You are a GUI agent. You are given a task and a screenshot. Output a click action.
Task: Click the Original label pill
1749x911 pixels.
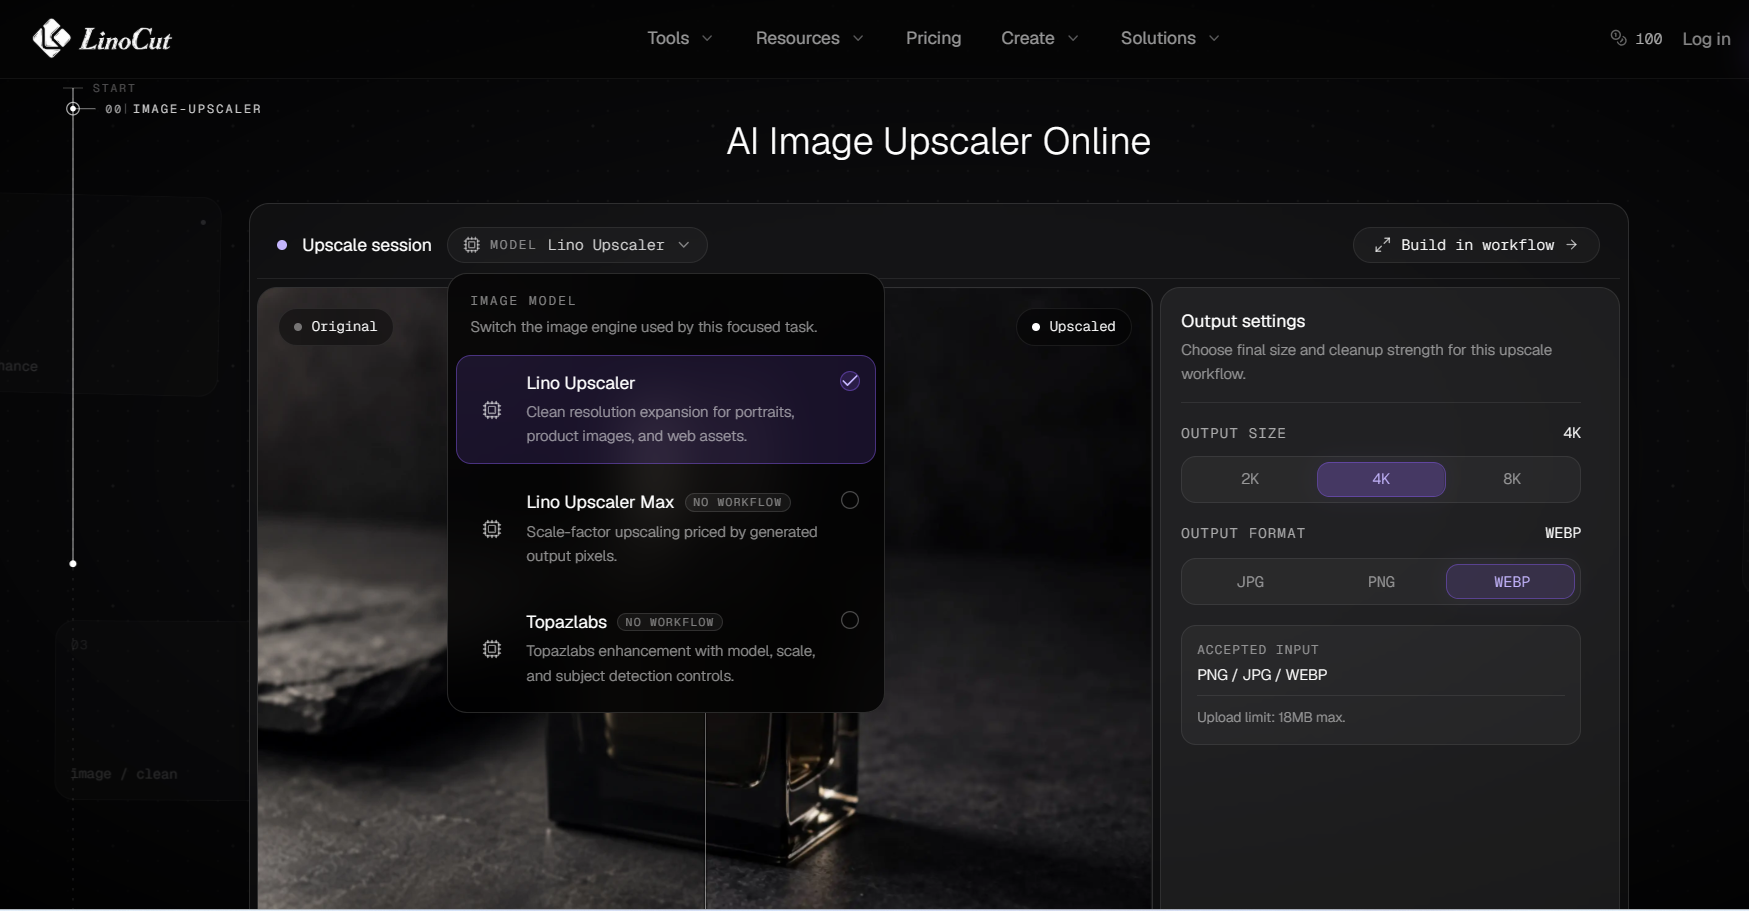point(336,327)
